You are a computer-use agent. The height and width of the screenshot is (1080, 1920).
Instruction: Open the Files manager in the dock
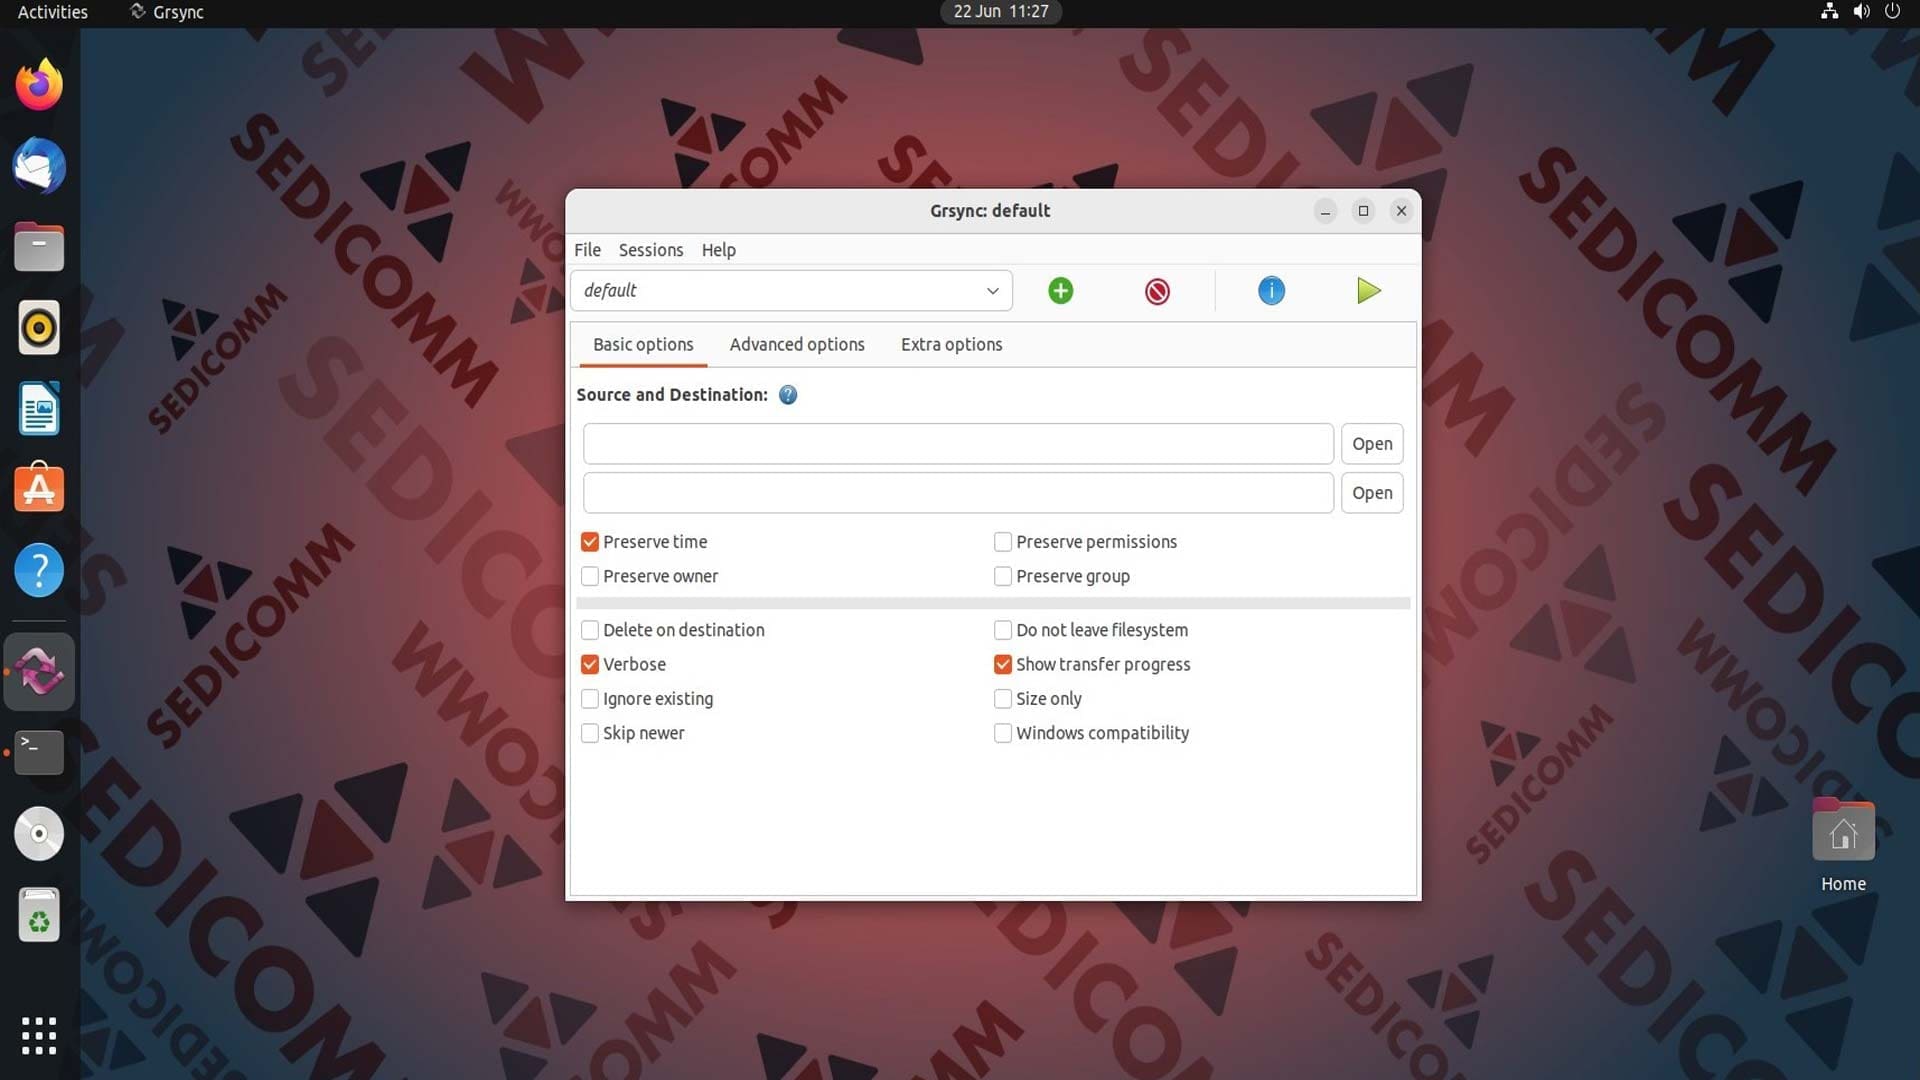tap(39, 247)
